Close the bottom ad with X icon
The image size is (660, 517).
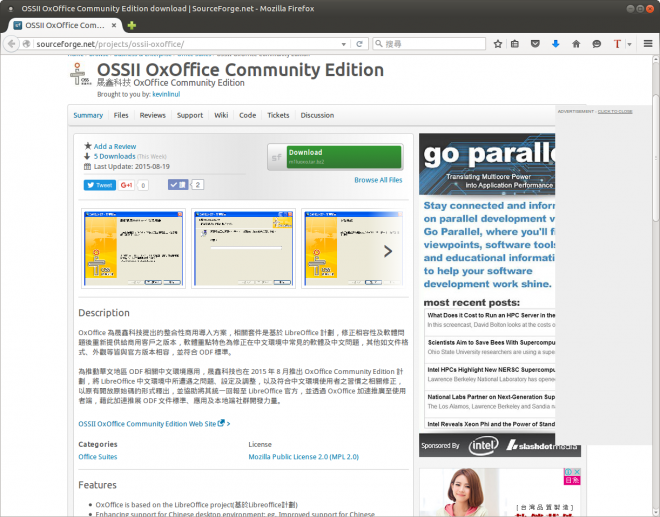tap(577, 472)
